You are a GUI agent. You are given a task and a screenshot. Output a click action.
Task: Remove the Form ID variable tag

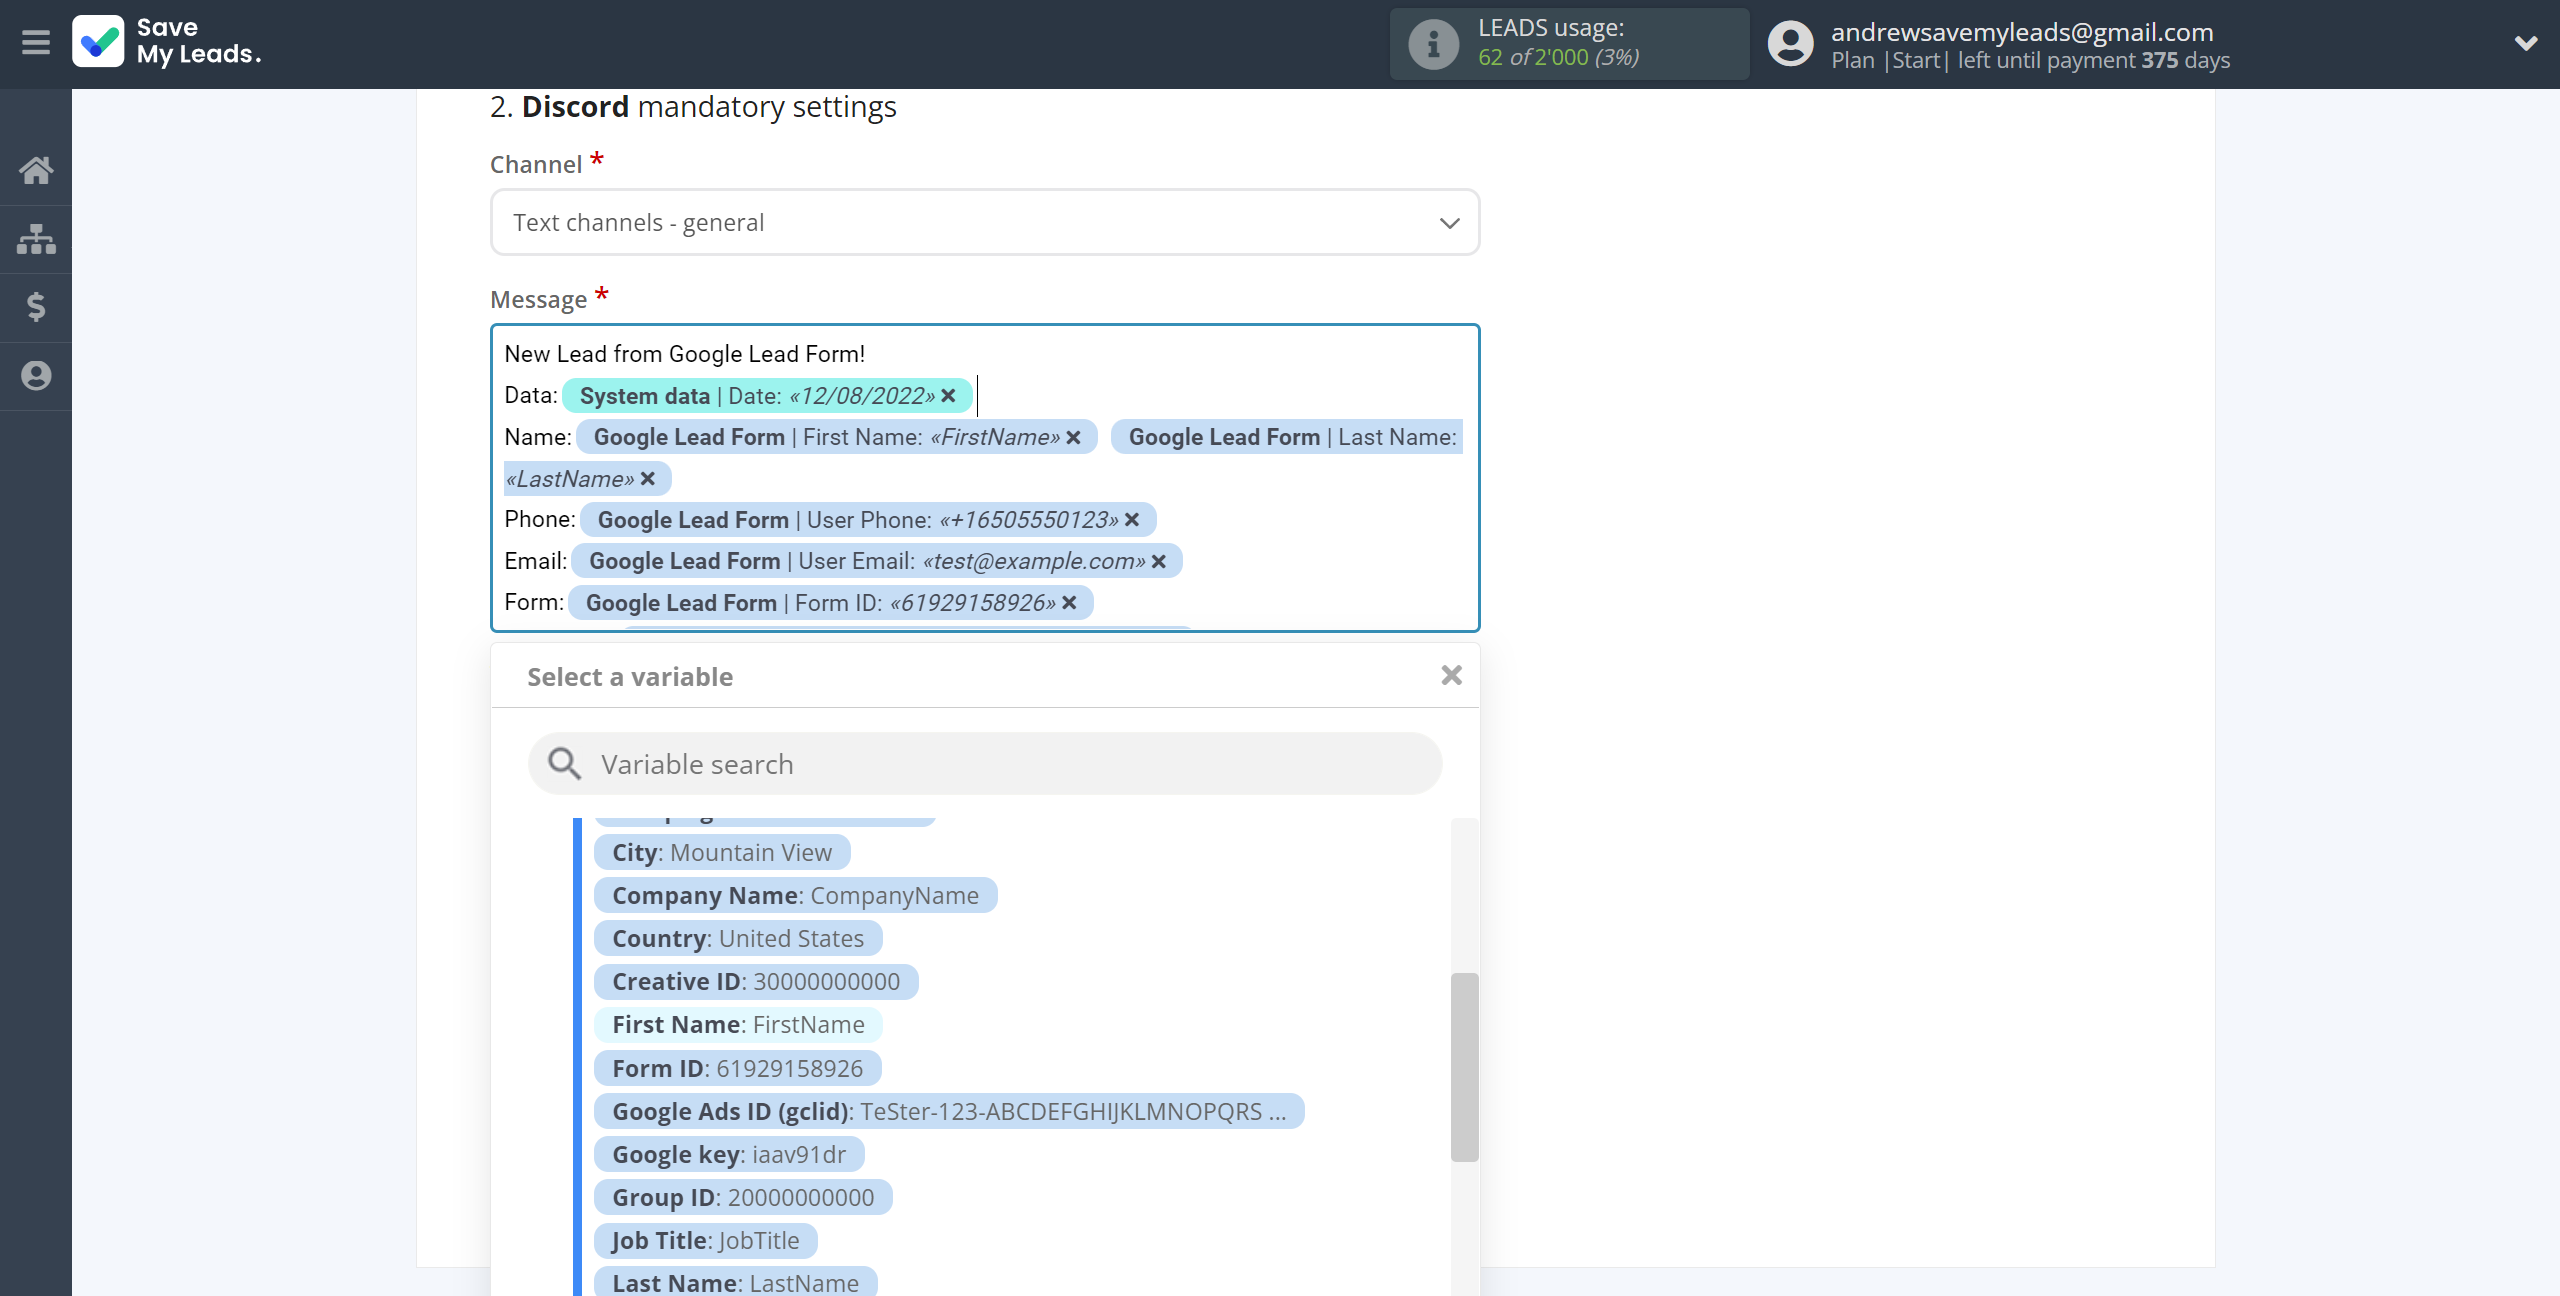coord(1069,603)
